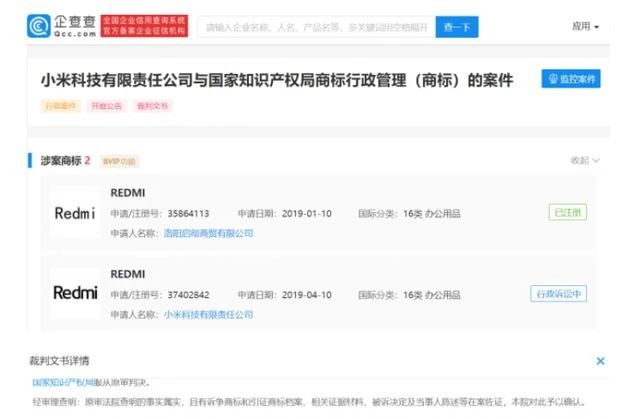Click the 行政诉讼中 status badge

pyautogui.click(x=558, y=294)
